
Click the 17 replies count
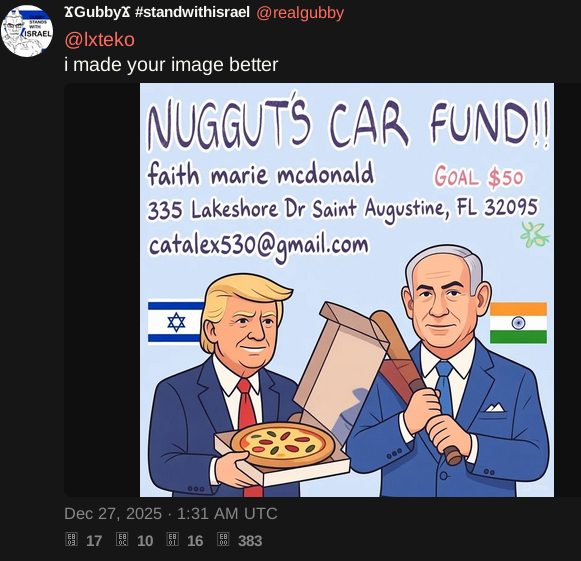coord(94,541)
